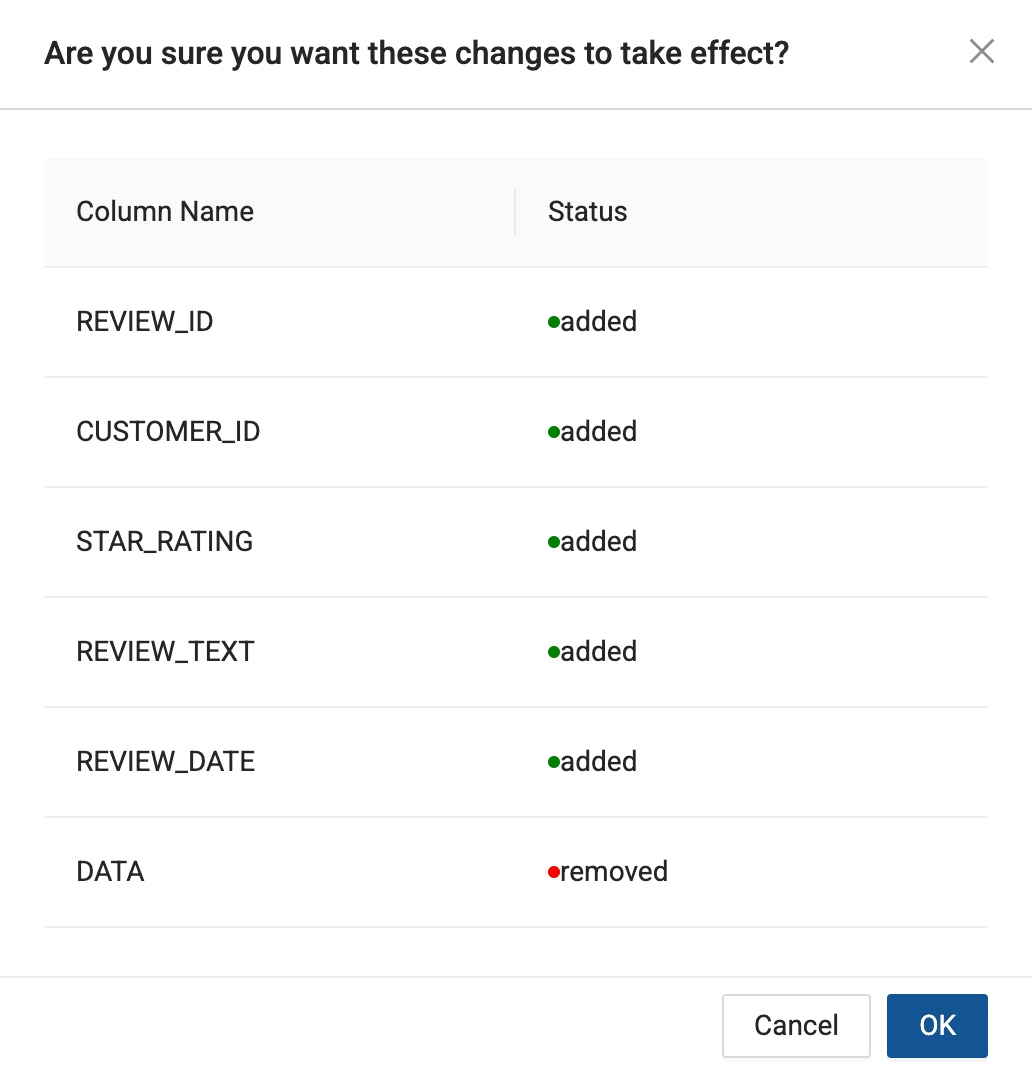Select the REVIEW_ID column row
The image size is (1032, 1068).
point(516,321)
